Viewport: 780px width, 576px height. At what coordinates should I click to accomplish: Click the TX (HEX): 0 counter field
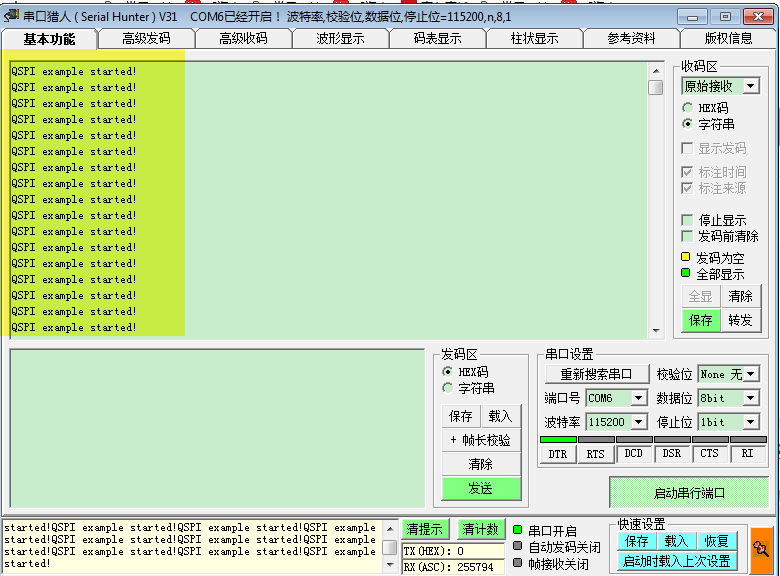[x=453, y=551]
